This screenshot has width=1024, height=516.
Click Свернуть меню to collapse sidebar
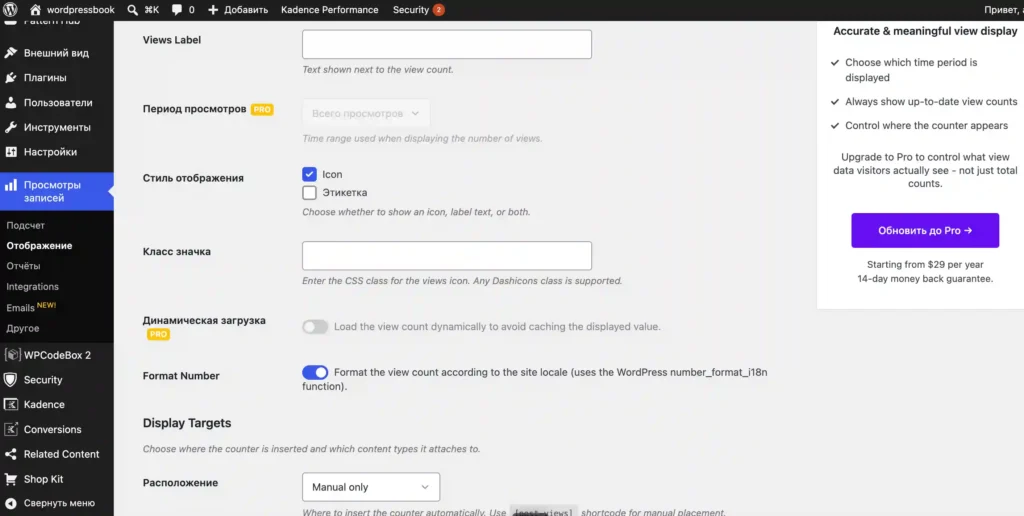(59, 503)
